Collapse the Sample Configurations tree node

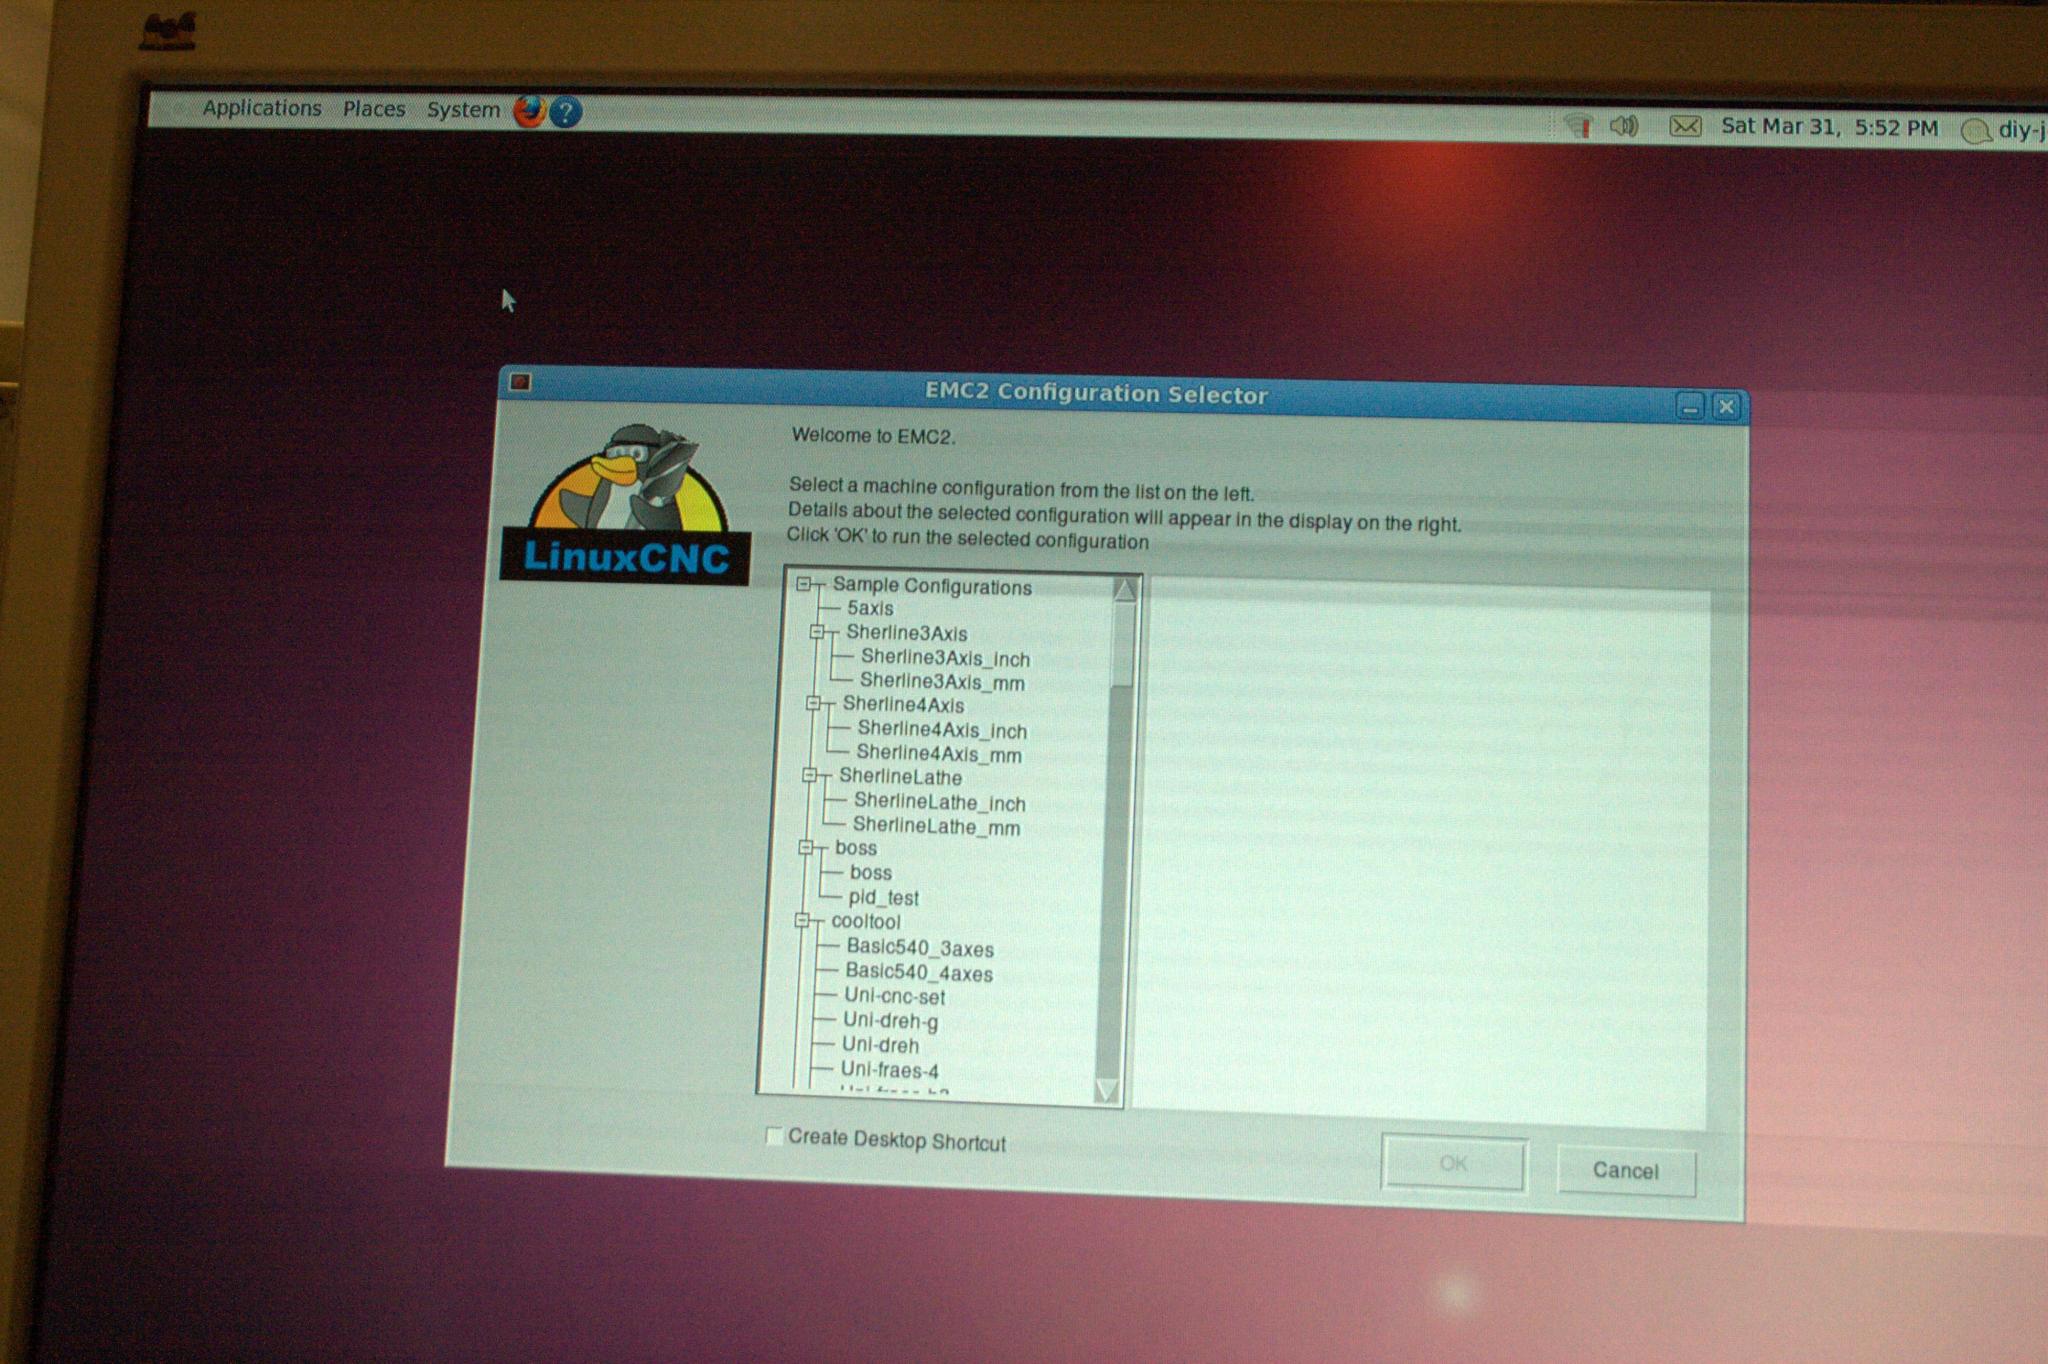pyautogui.click(x=804, y=584)
